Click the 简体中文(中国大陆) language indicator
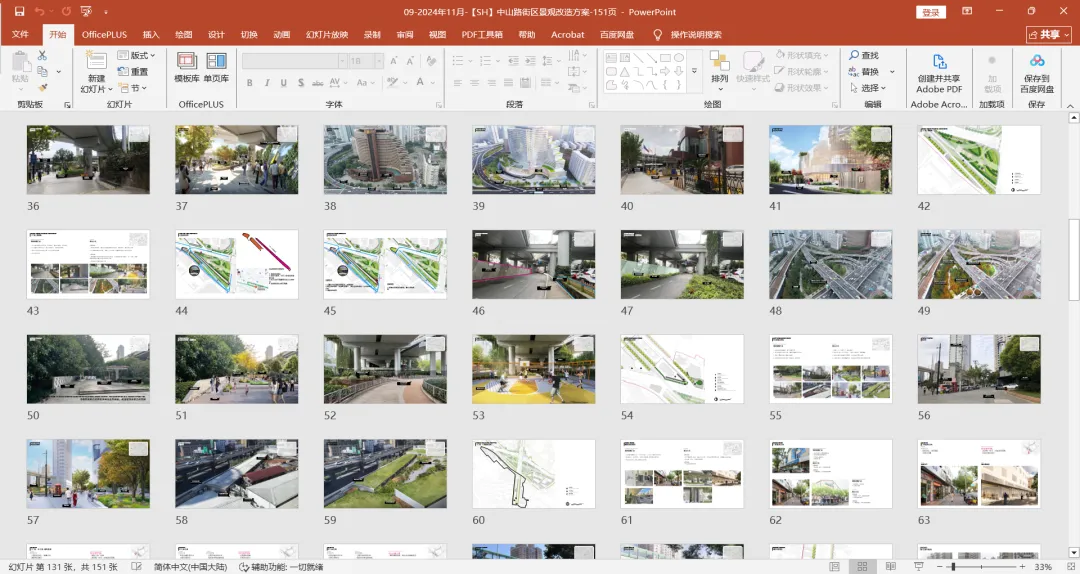 (x=190, y=566)
